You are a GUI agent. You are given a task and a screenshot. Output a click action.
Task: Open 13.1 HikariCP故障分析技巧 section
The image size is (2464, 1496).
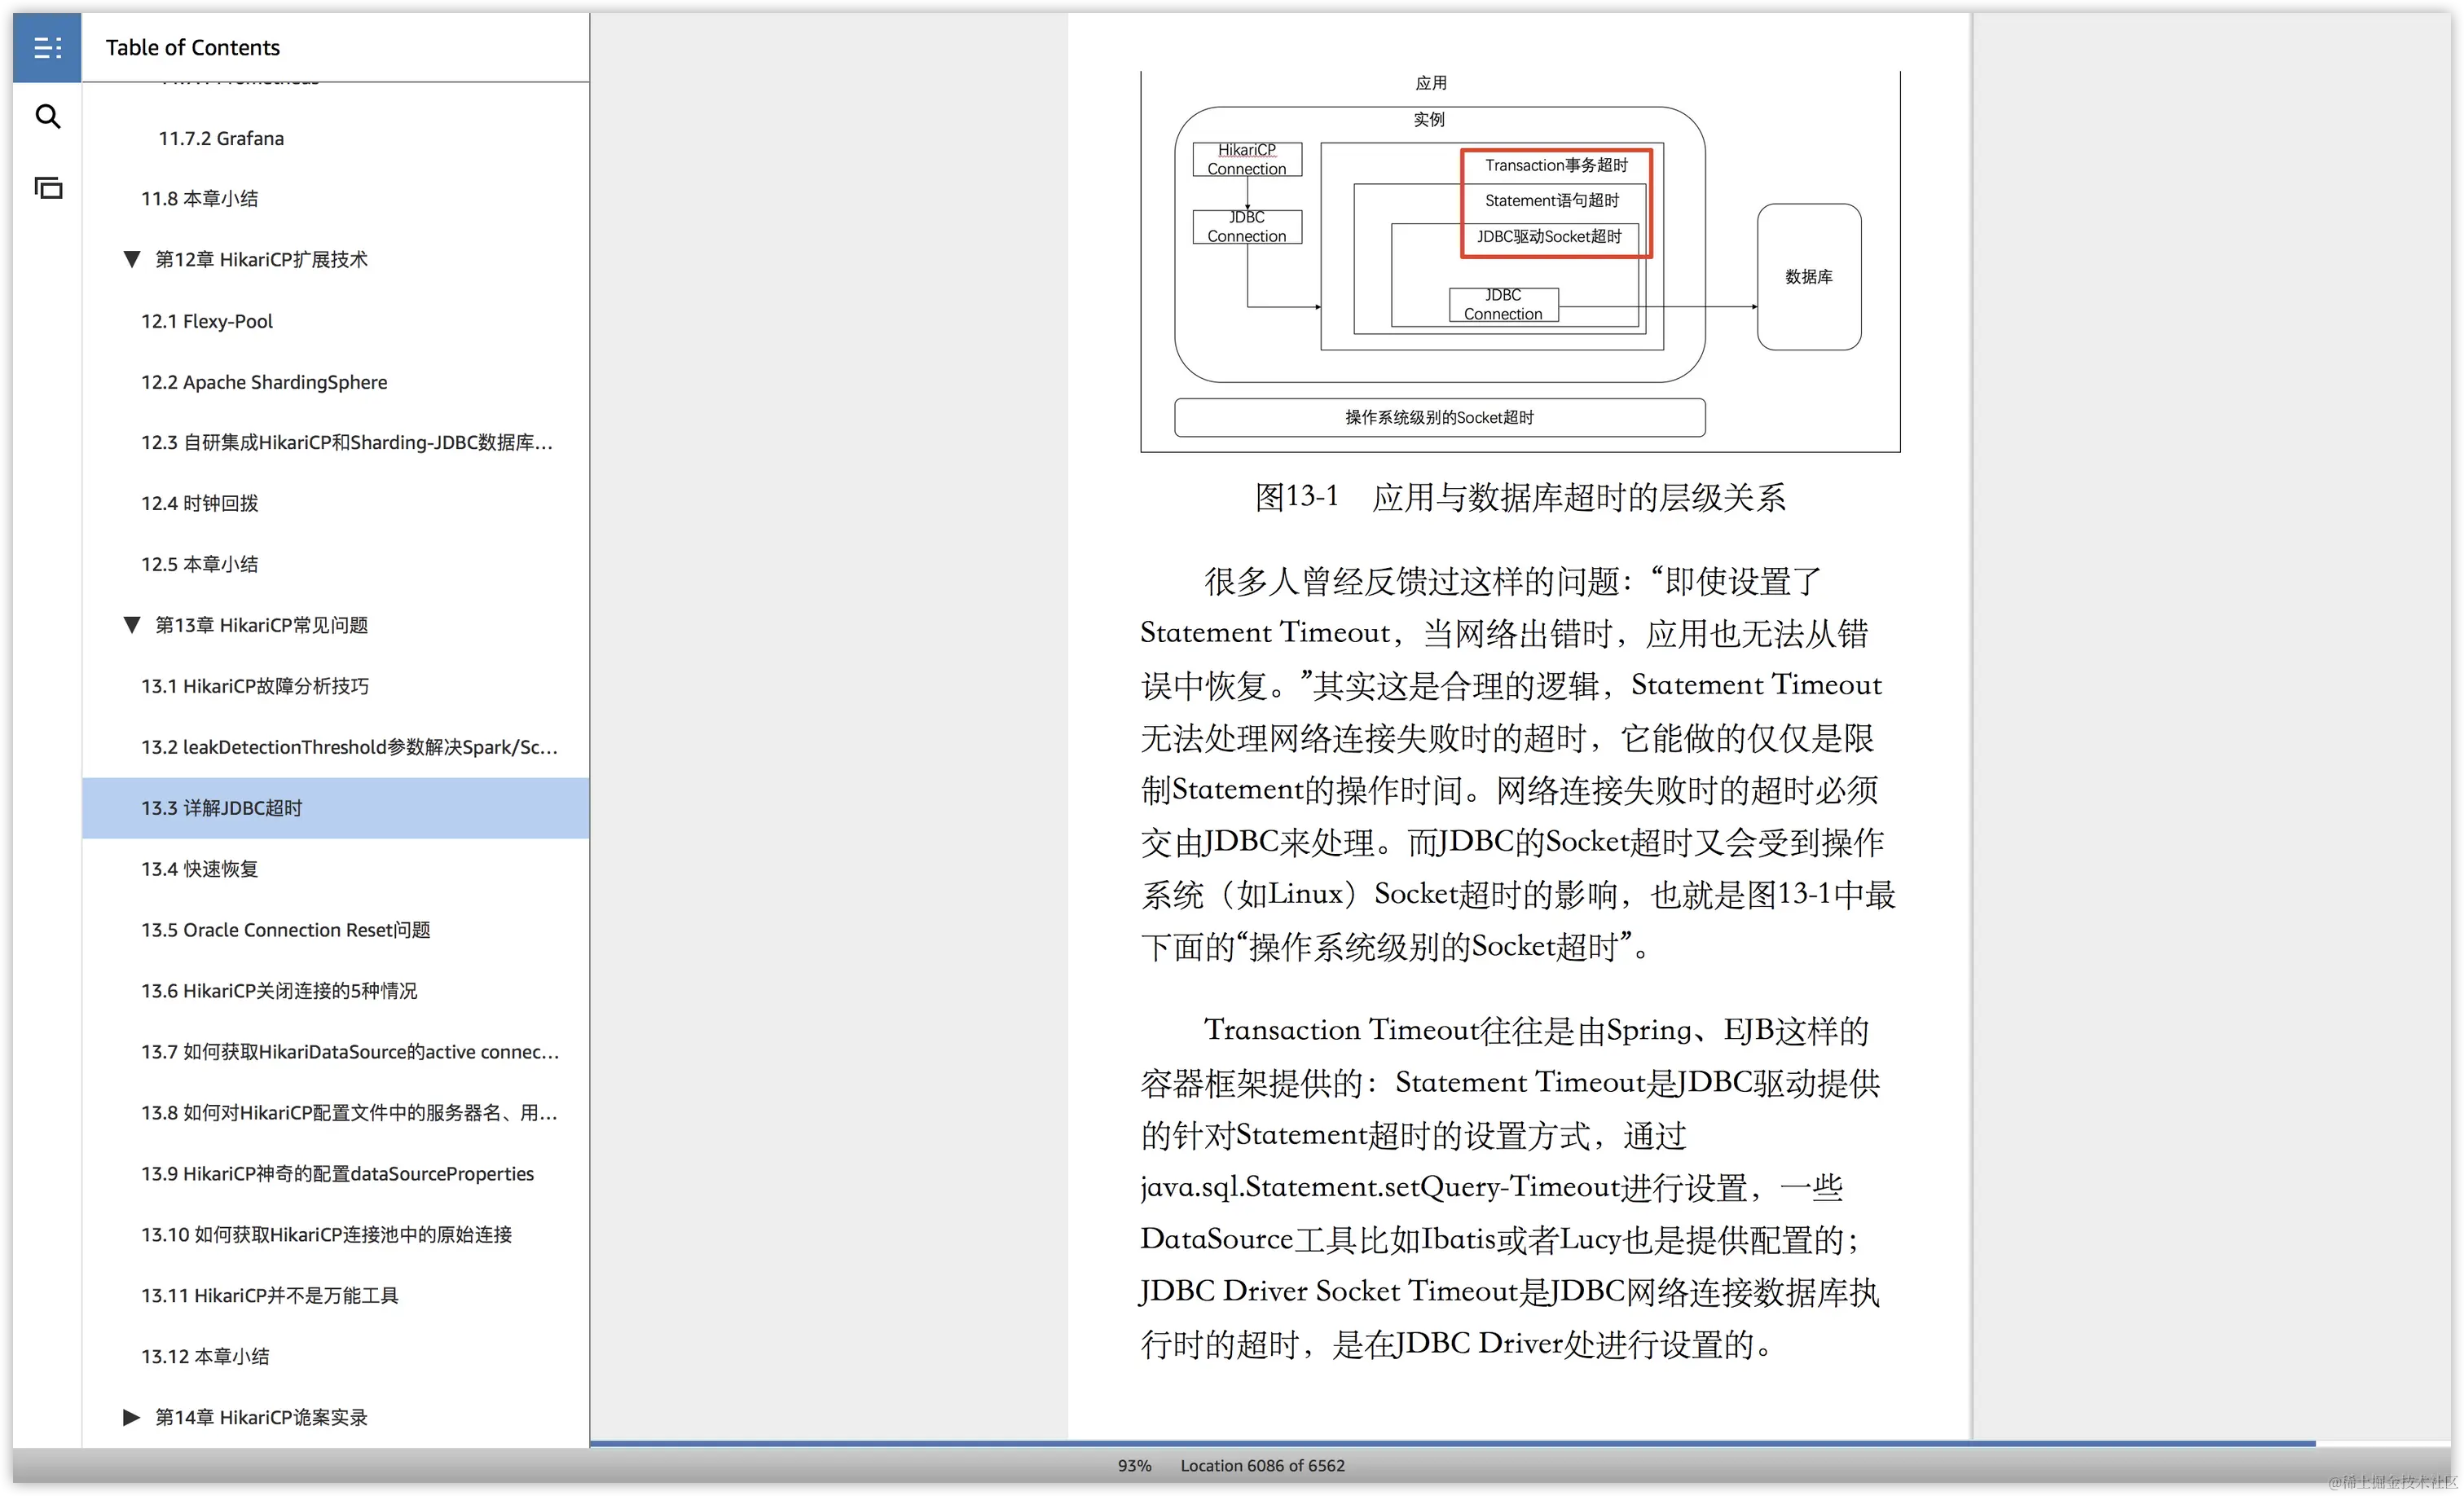click(254, 686)
